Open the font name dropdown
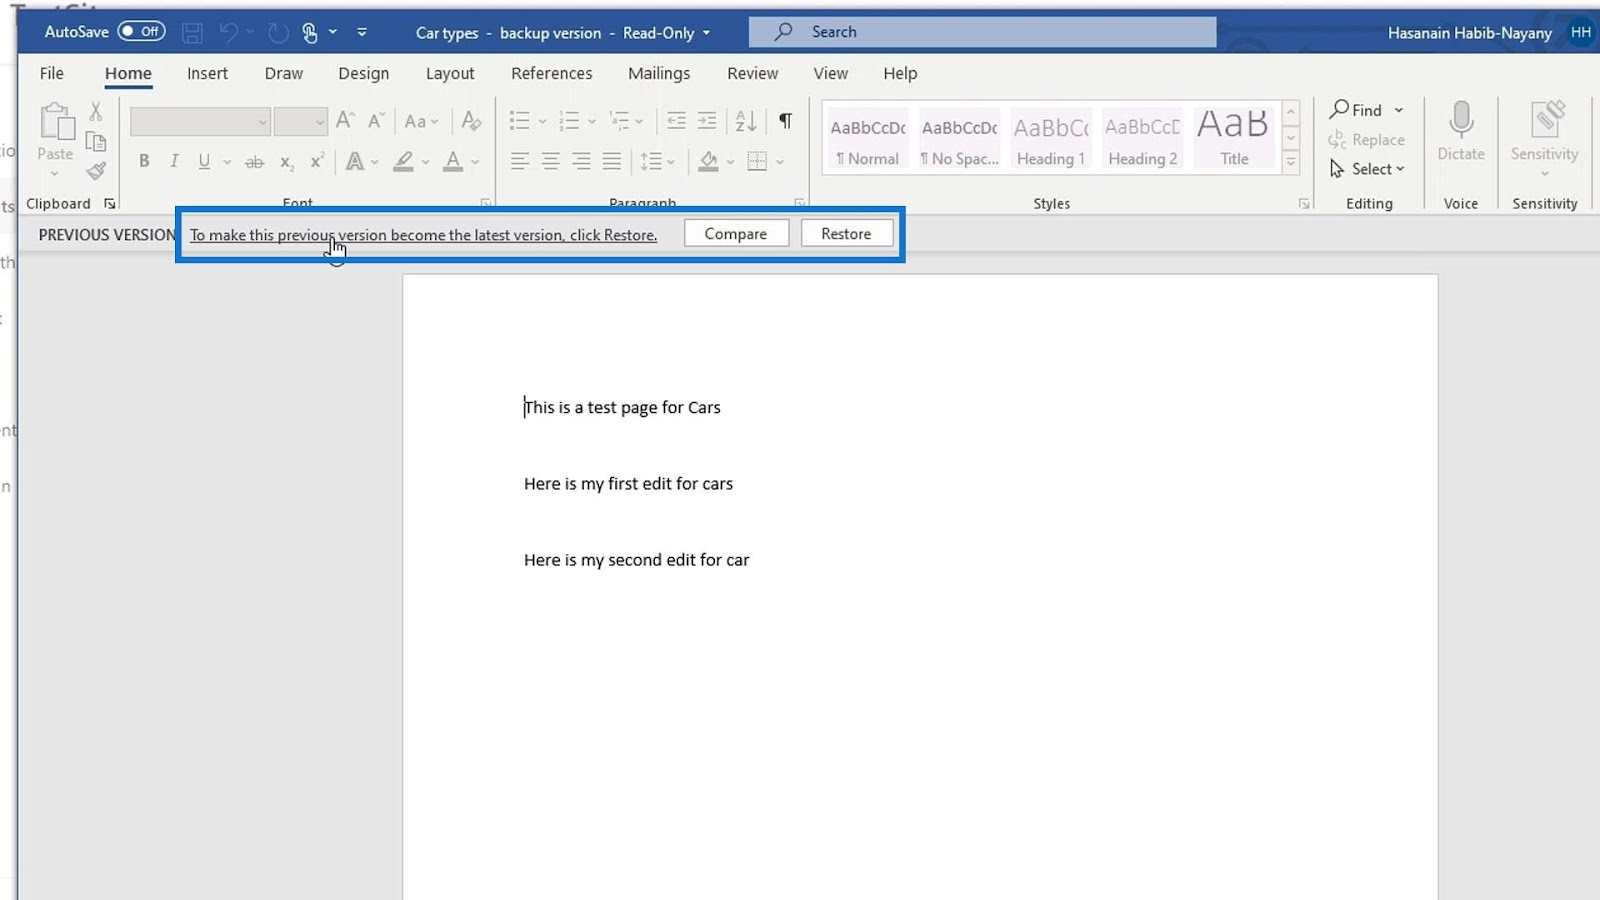 (x=262, y=122)
